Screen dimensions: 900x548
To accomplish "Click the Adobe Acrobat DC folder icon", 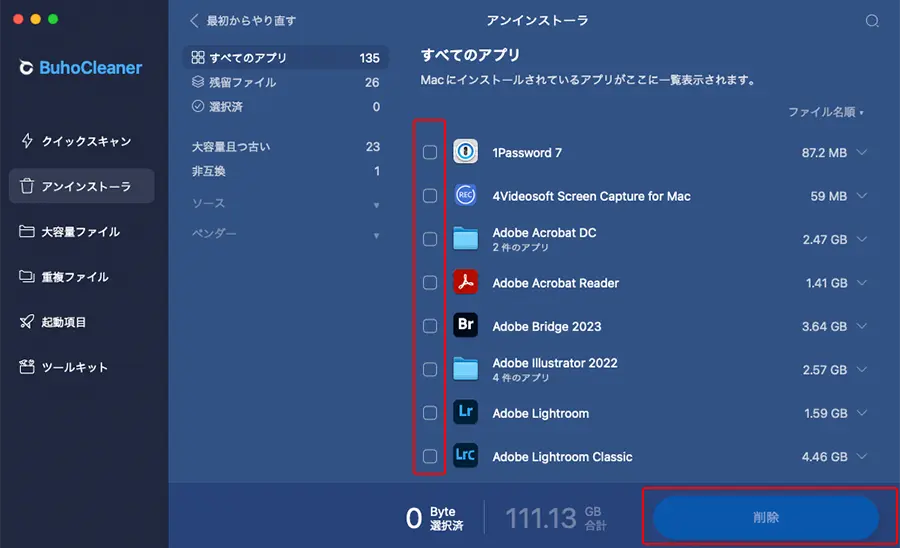I will click(x=465, y=239).
